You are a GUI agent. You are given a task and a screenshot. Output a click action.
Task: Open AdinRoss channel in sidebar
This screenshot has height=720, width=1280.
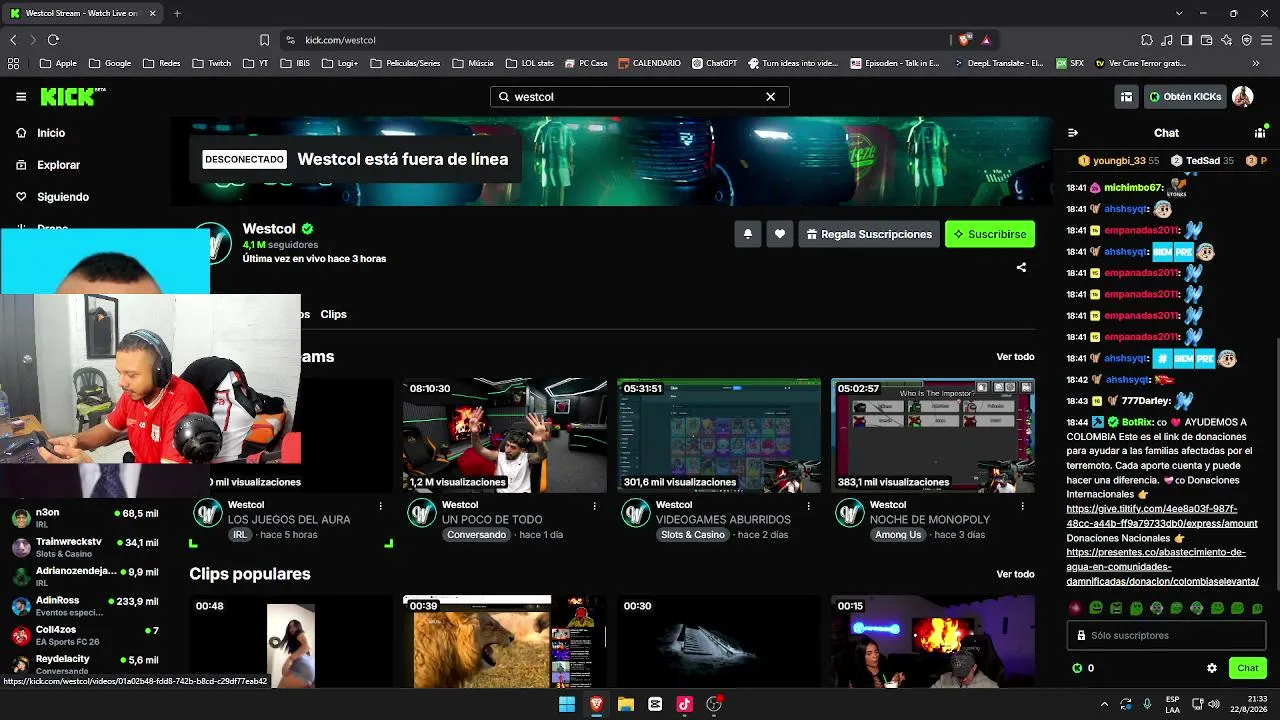(x=85, y=606)
